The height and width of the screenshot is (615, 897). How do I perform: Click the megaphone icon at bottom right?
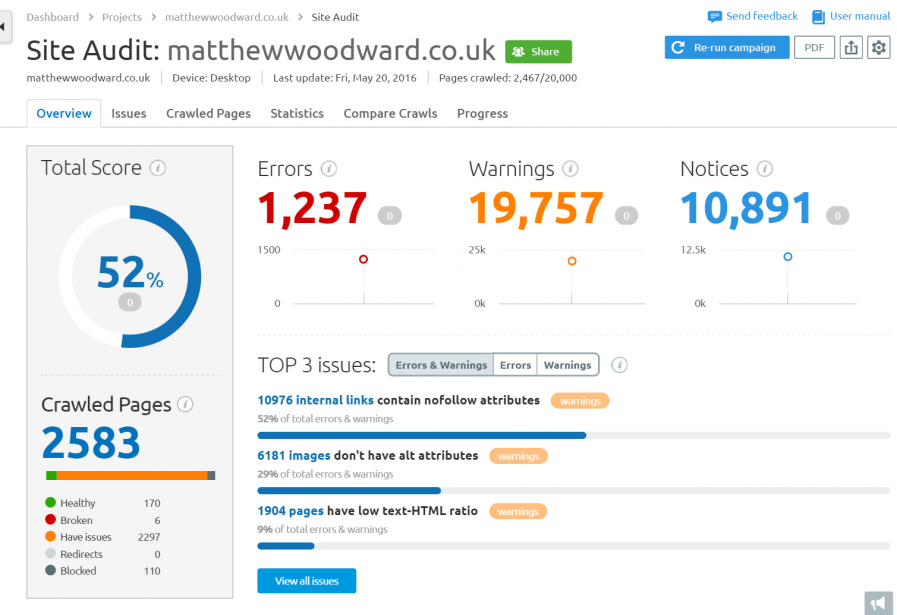[879, 603]
